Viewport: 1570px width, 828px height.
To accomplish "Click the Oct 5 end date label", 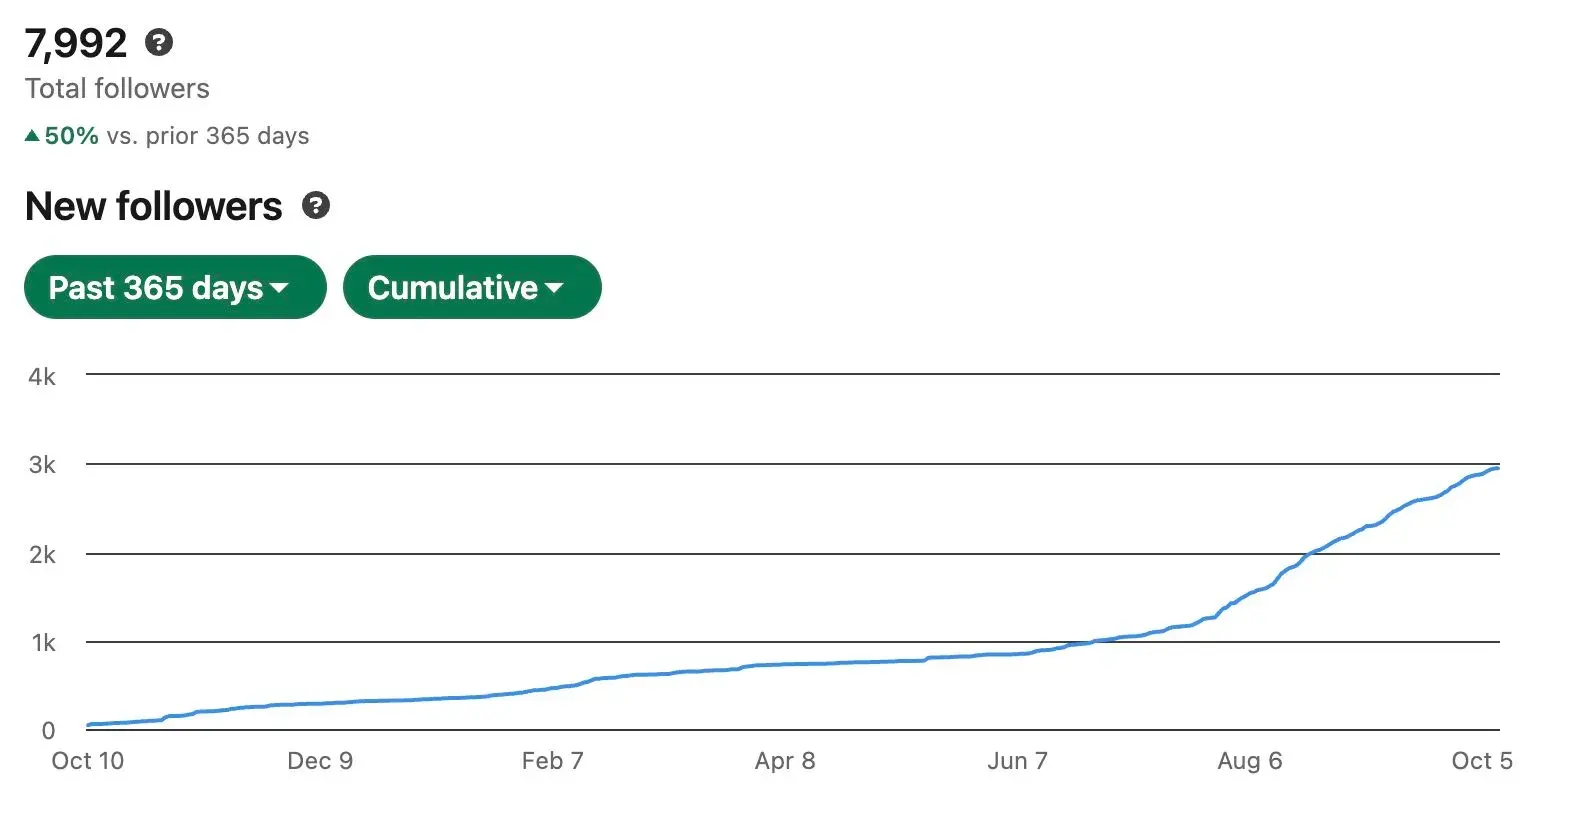I will coord(1481,761).
